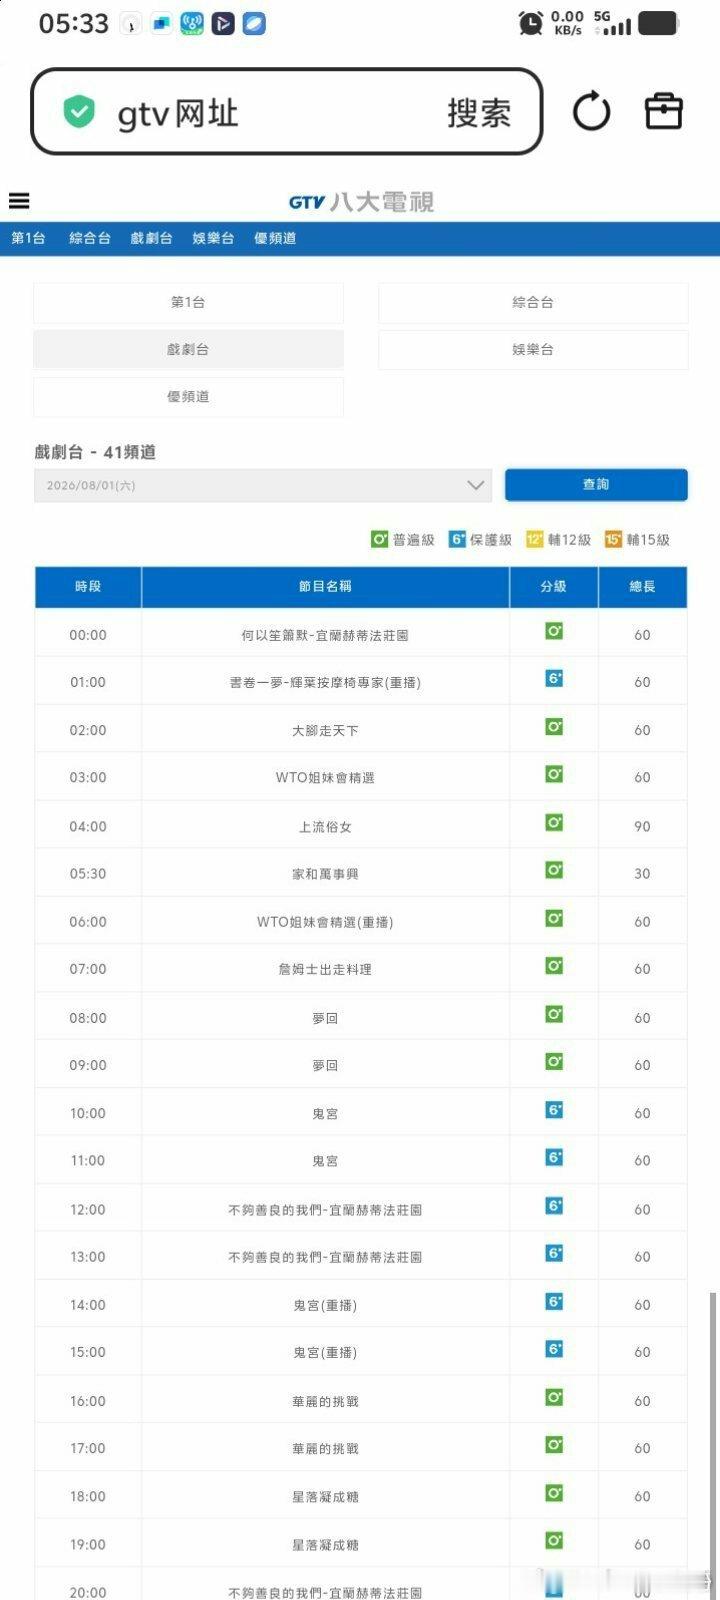Click the 保護級 legend icon
Screen dimensions: 720x1600
click(x=457, y=539)
